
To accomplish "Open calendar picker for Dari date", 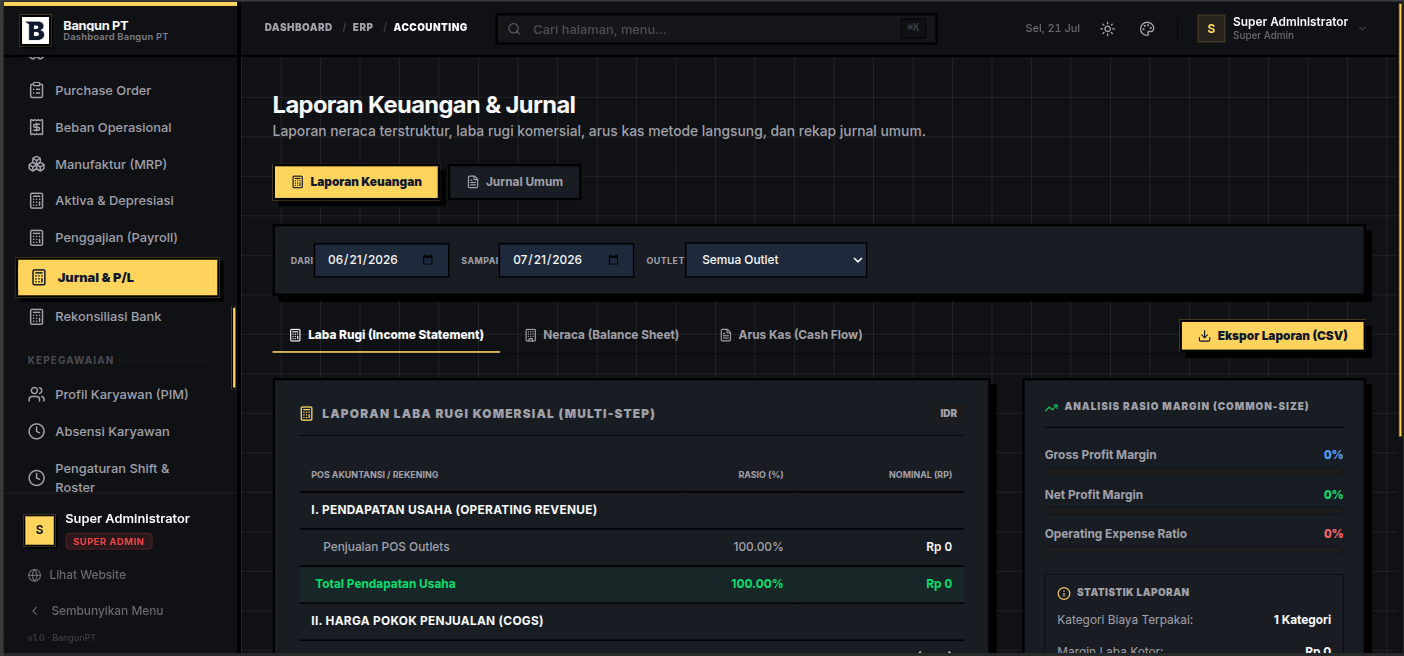I will tap(428, 260).
